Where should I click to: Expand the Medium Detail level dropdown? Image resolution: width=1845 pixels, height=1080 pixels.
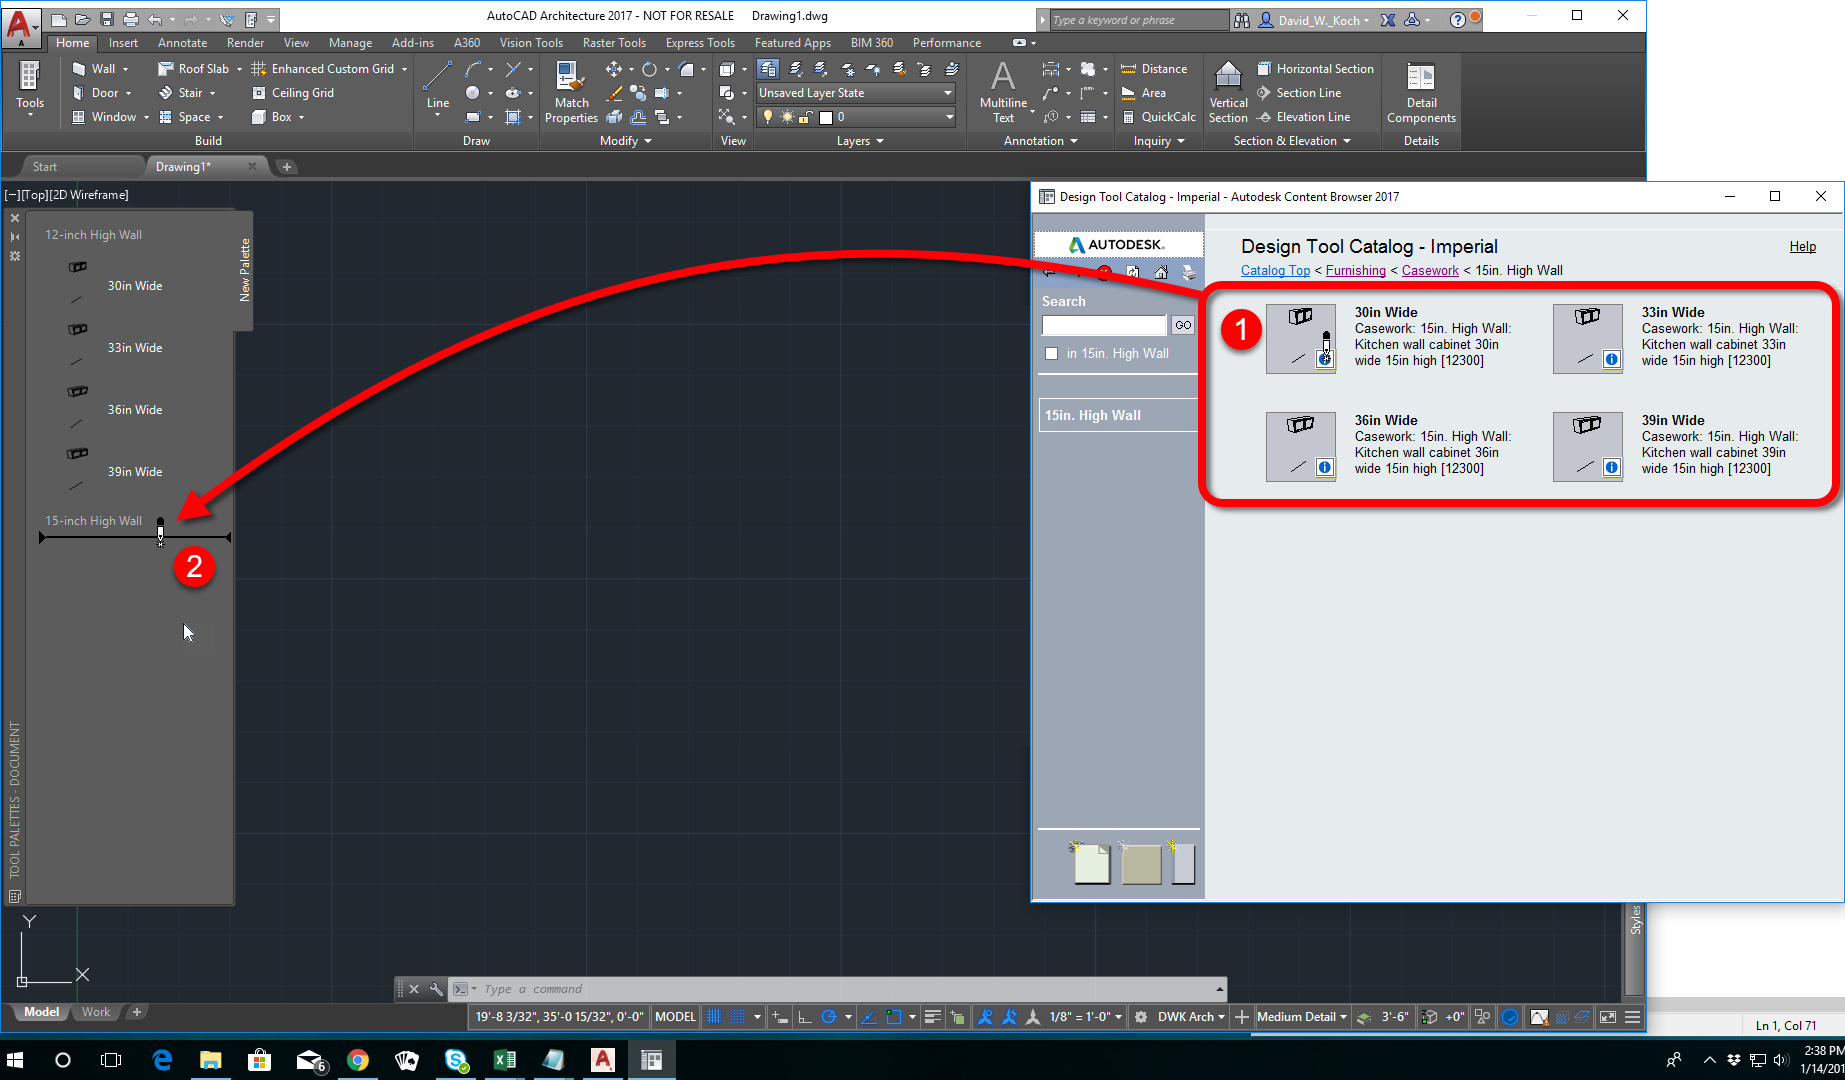tap(1302, 1017)
